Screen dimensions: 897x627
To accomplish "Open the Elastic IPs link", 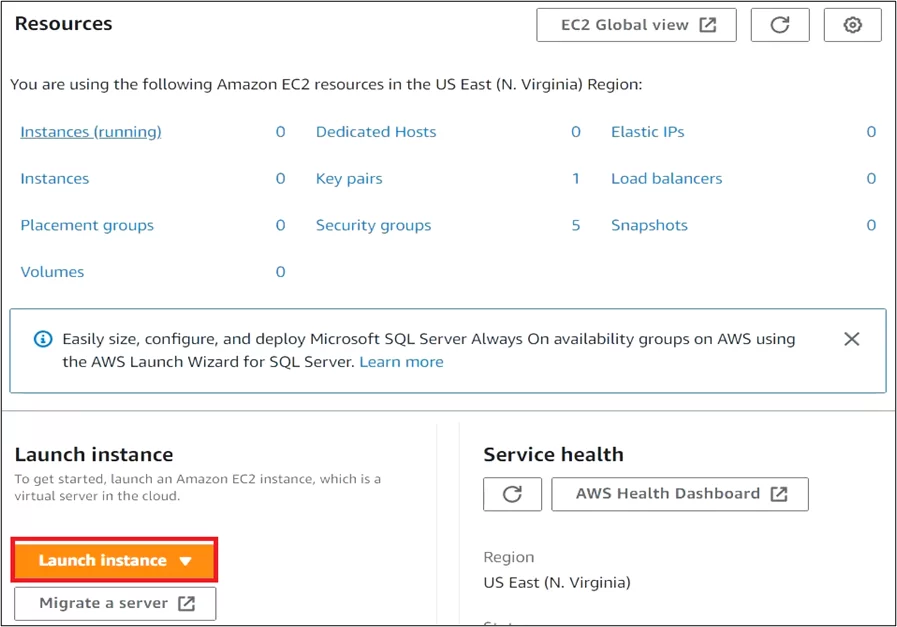I will coord(648,132).
